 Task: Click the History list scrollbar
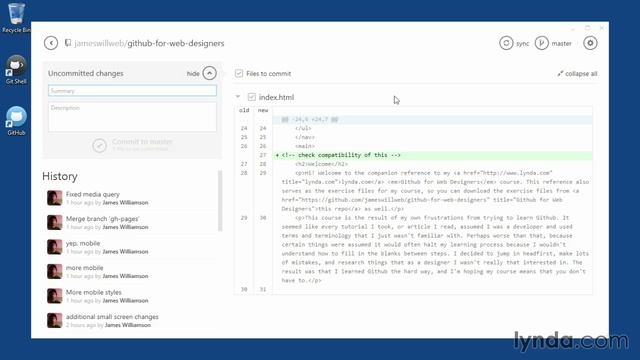tap(220, 201)
